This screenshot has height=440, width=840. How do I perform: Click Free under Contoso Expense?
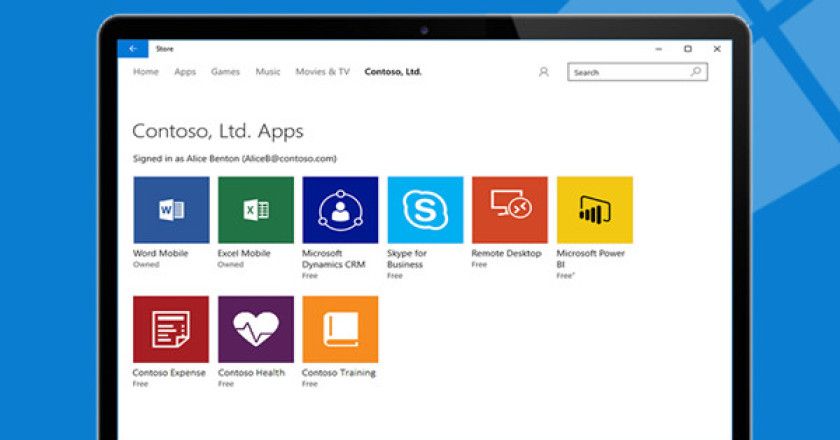(141, 384)
